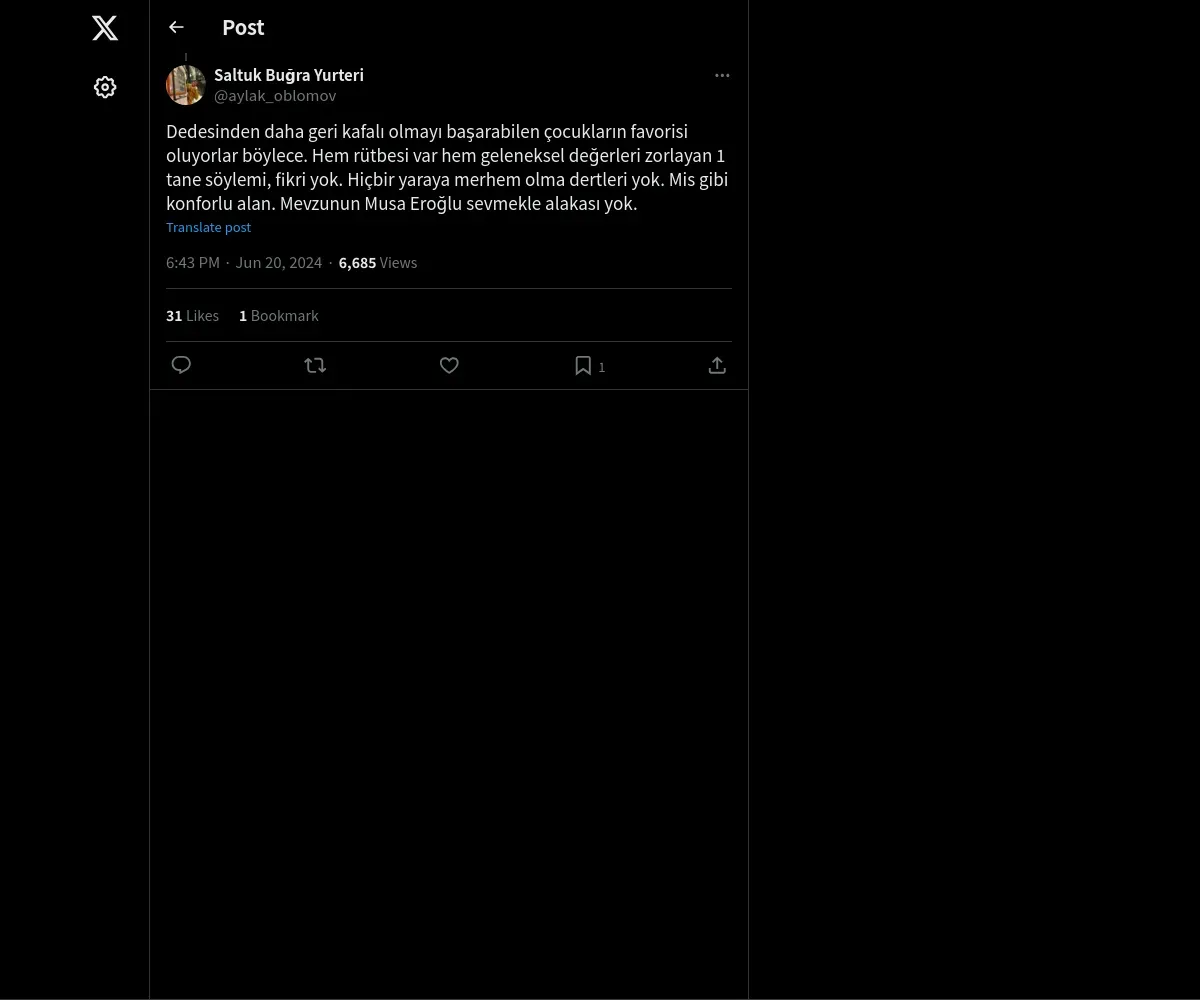Screen dimensions: 1200x1000
Task: Click the Translate post link
Action: [x=208, y=227]
